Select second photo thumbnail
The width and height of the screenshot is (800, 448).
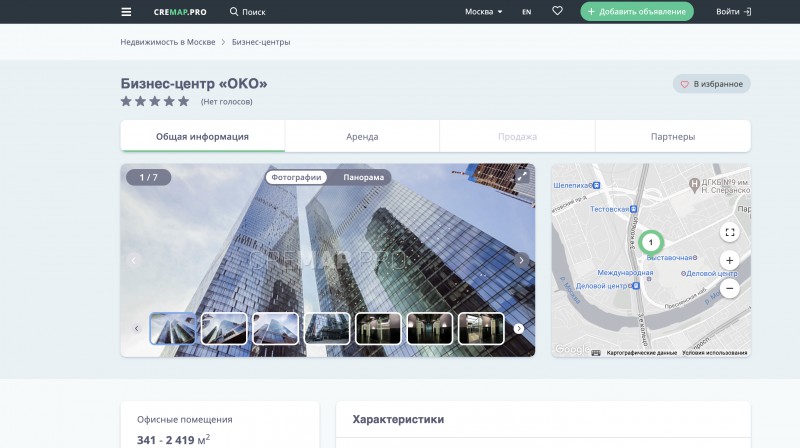pyautogui.click(x=224, y=329)
